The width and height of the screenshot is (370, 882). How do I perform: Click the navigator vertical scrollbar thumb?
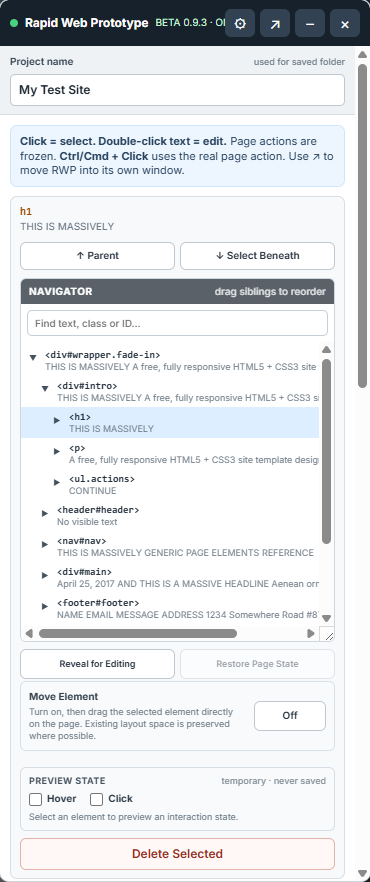tap(326, 451)
